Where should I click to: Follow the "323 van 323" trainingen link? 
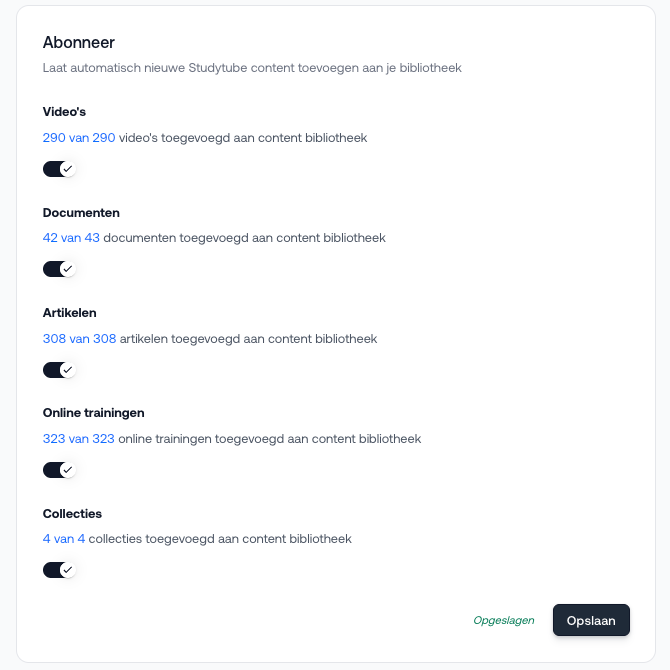pyautogui.click(x=79, y=439)
